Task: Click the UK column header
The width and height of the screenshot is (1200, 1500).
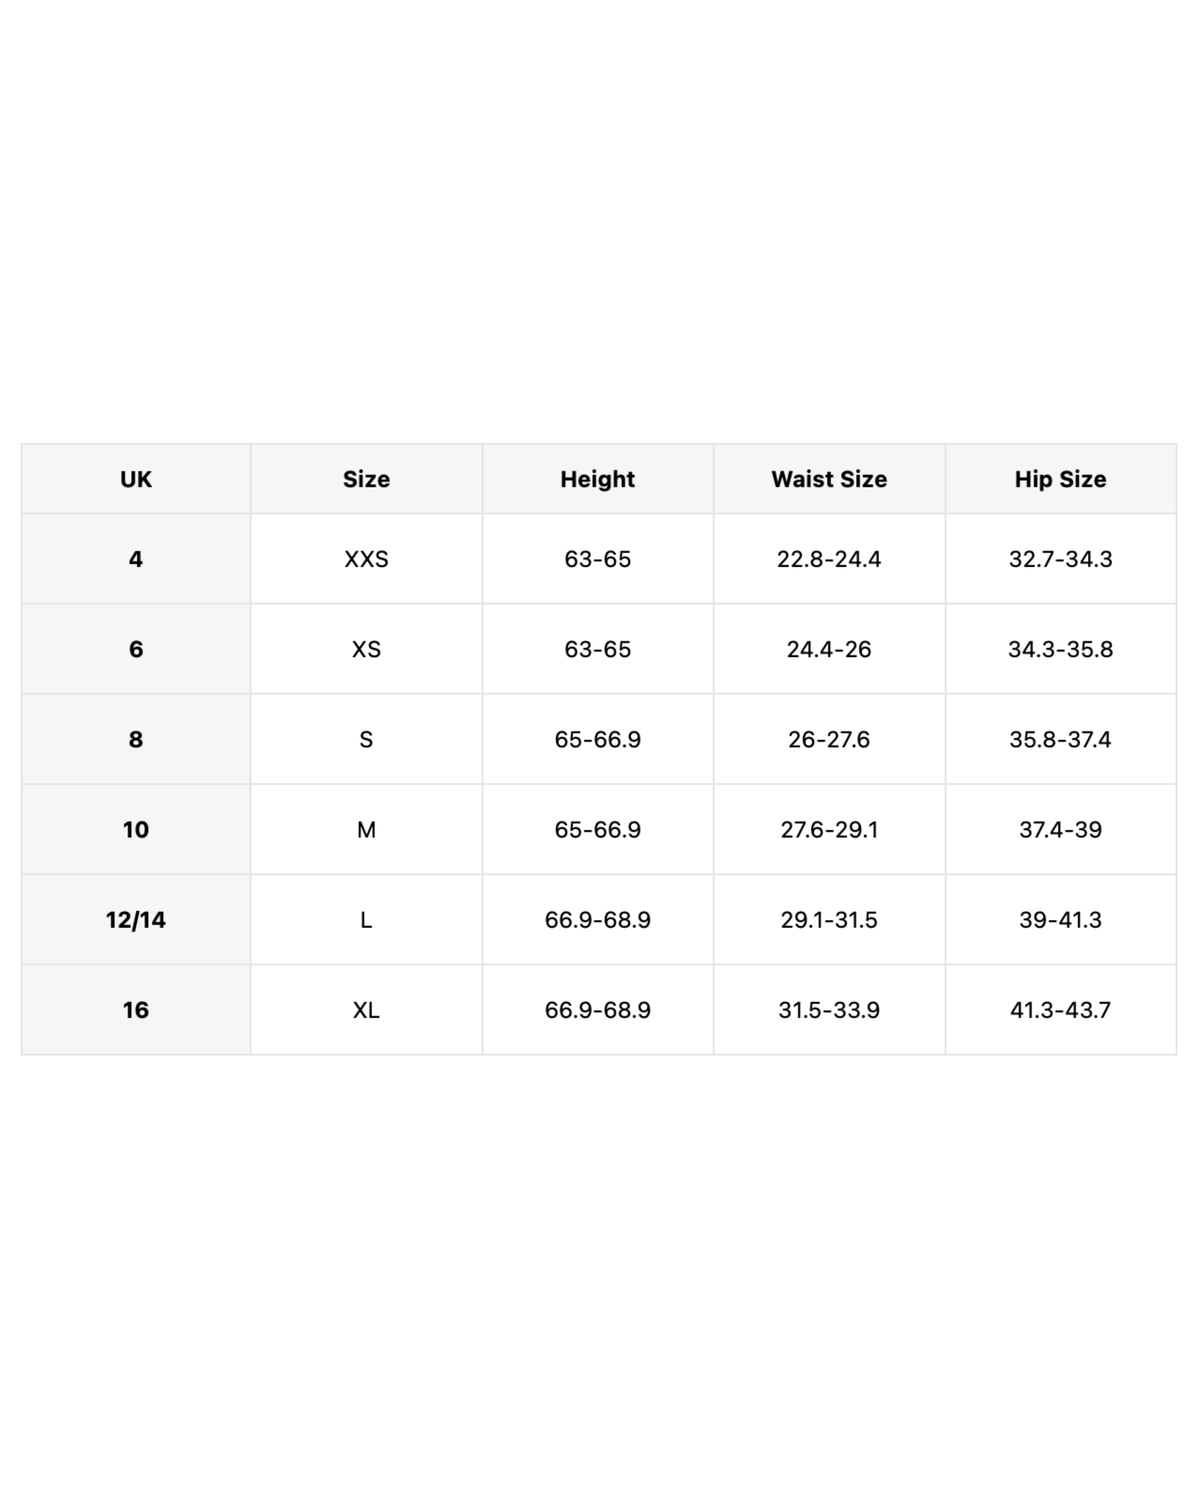Action: pos(136,479)
